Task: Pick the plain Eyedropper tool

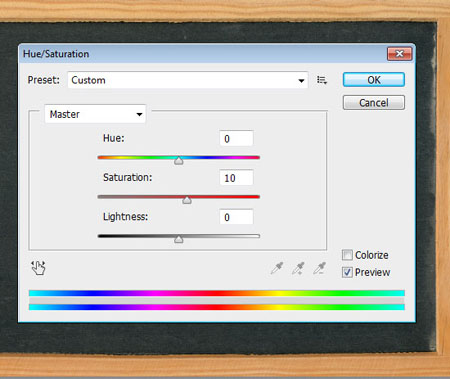Action: pyautogui.click(x=277, y=268)
